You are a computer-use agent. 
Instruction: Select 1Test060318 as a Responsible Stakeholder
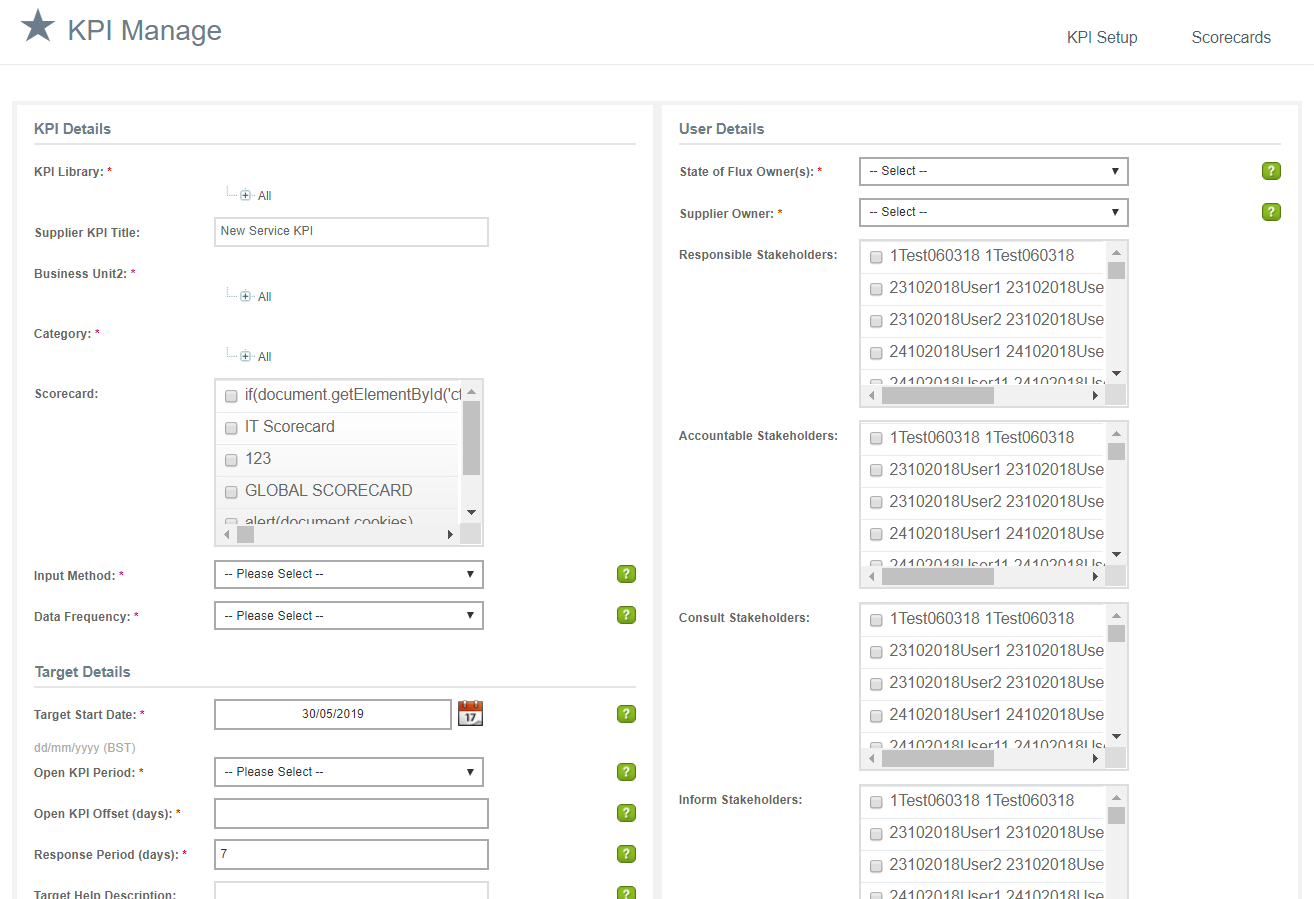tap(876, 256)
